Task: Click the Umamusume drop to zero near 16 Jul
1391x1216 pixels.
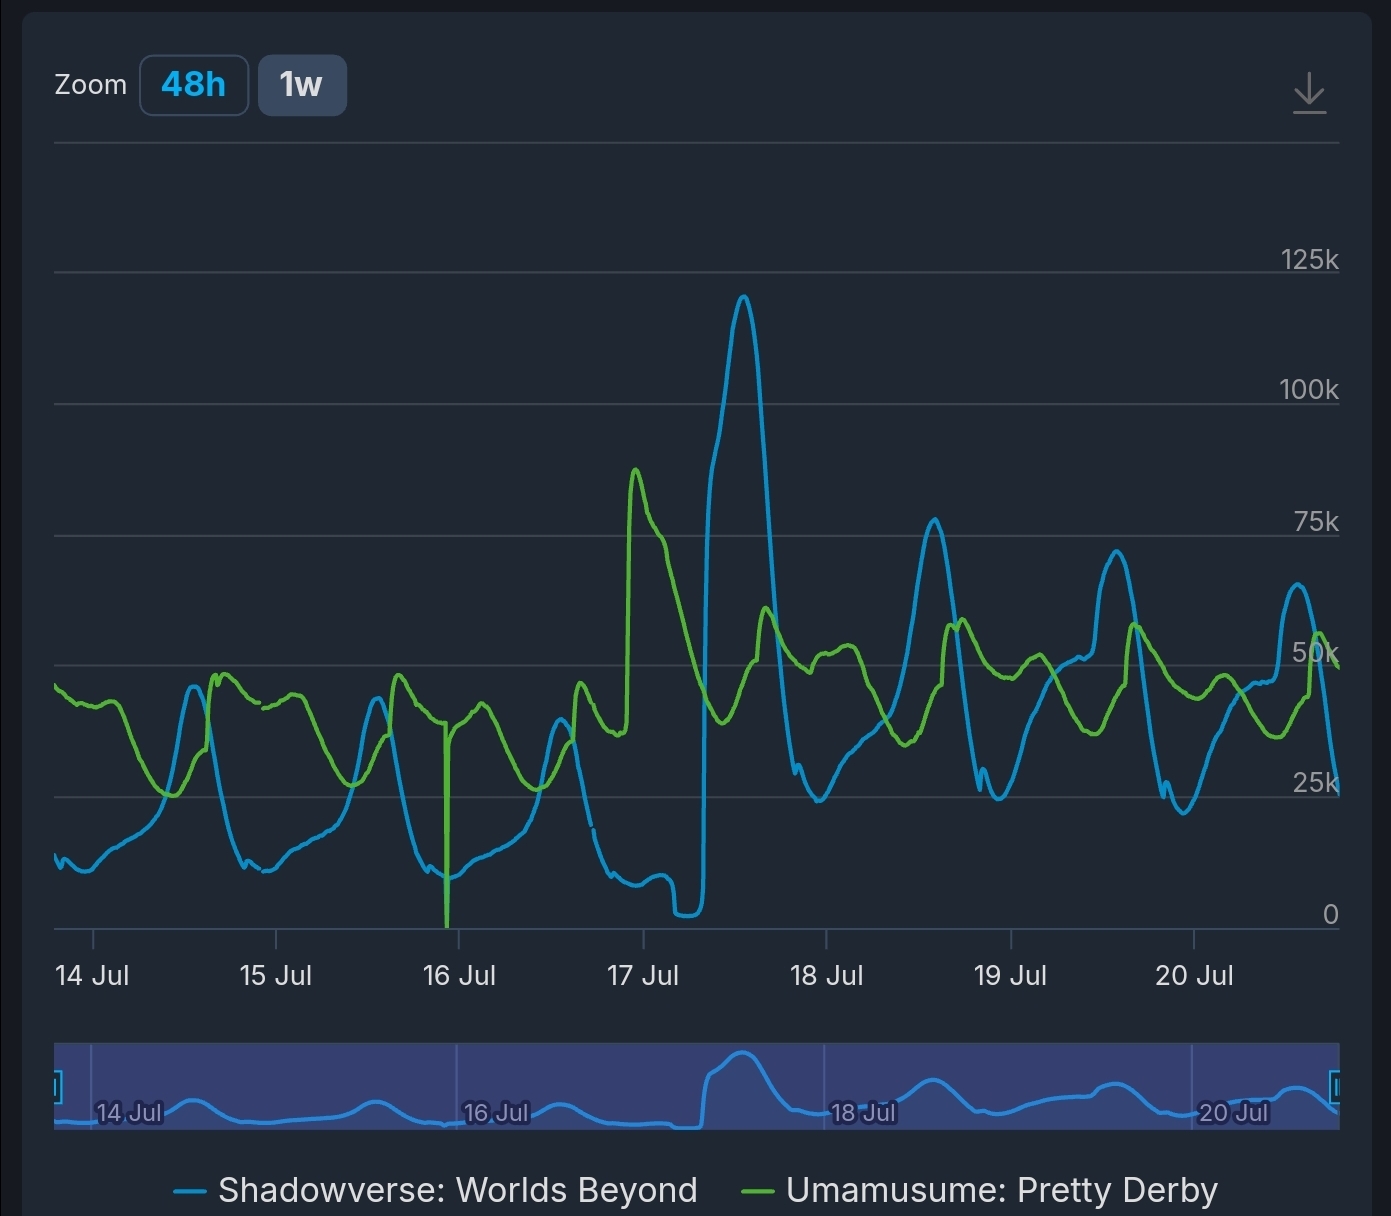Action: point(446,924)
